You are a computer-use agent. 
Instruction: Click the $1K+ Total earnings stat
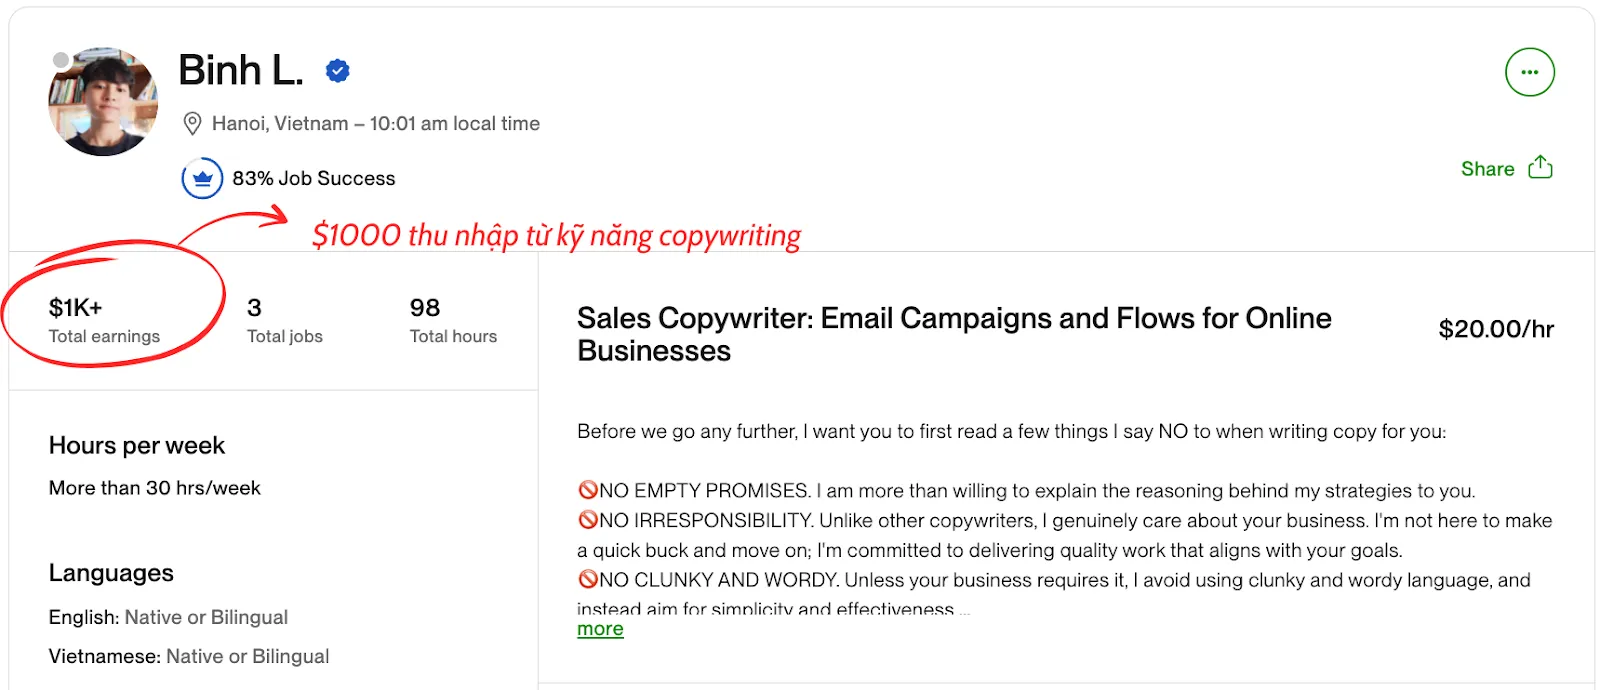click(104, 320)
